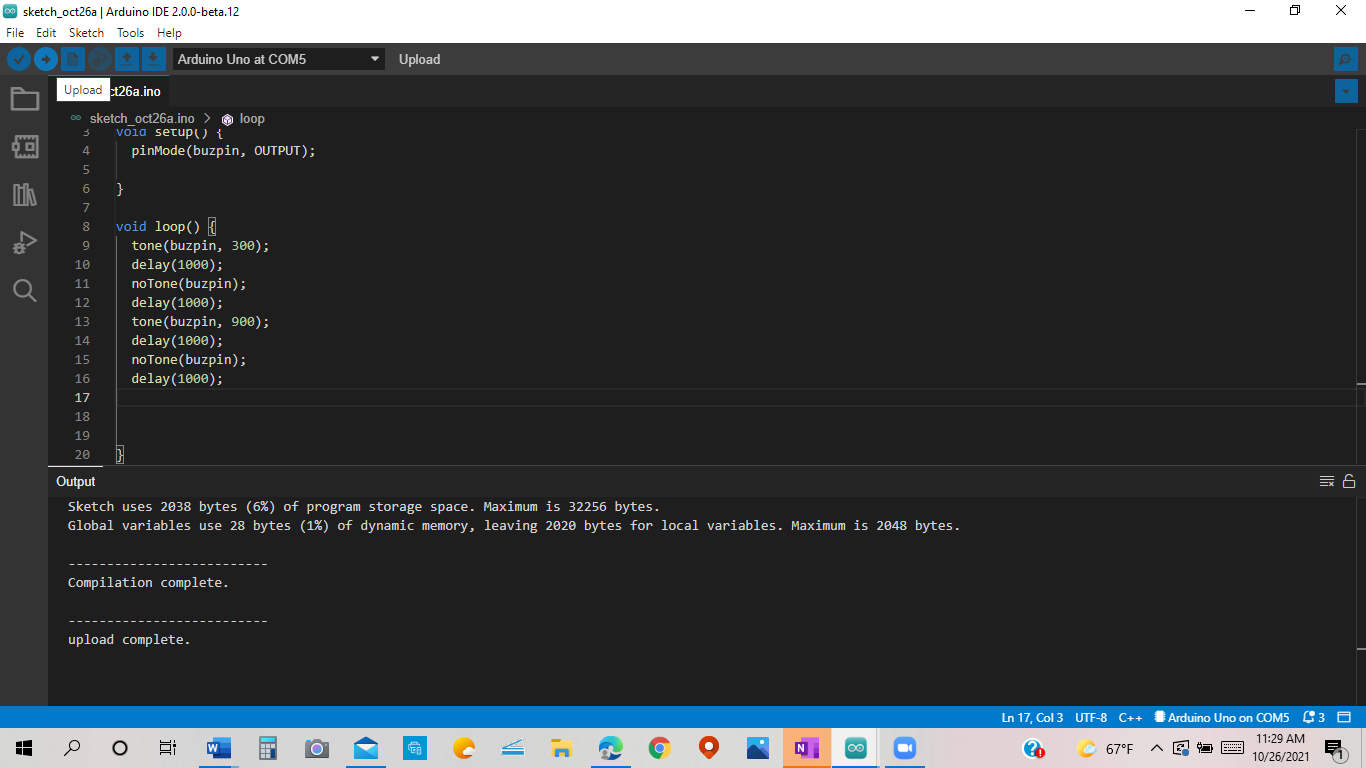This screenshot has height=768, width=1366.
Task: Click the UTF-8 encoding indicator
Action: click(x=1091, y=717)
